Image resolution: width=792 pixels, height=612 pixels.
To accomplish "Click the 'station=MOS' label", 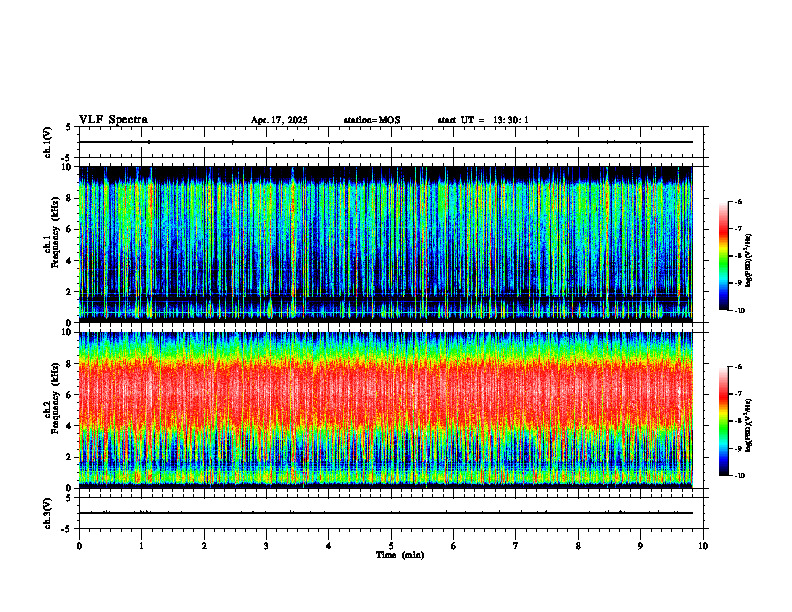I will pyautogui.click(x=372, y=120).
